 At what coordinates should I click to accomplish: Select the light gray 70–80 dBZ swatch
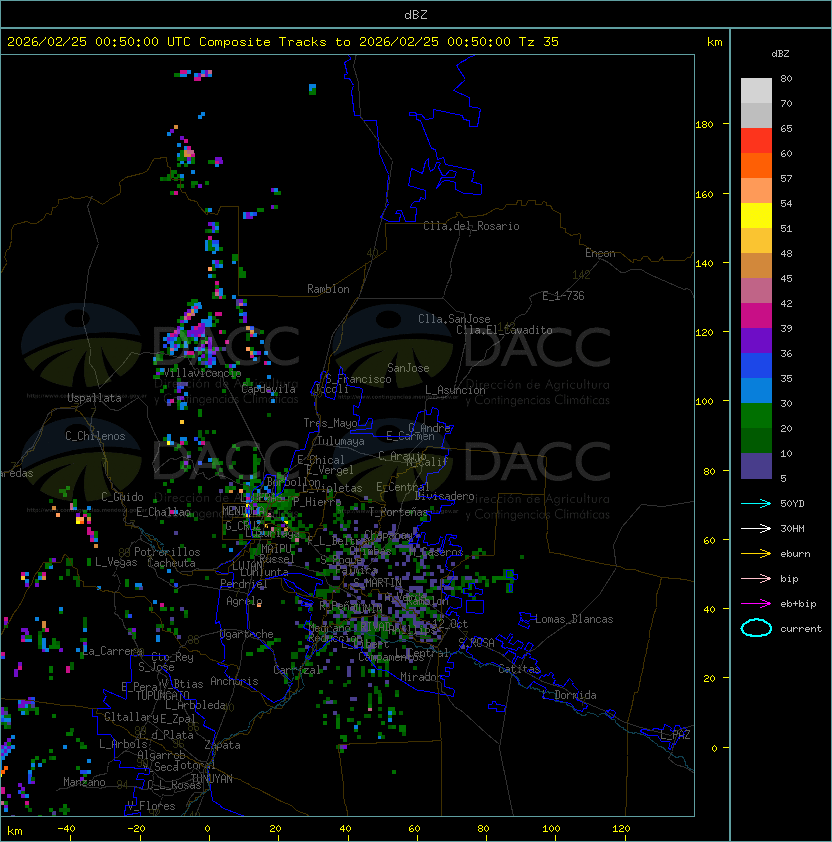coord(756,91)
